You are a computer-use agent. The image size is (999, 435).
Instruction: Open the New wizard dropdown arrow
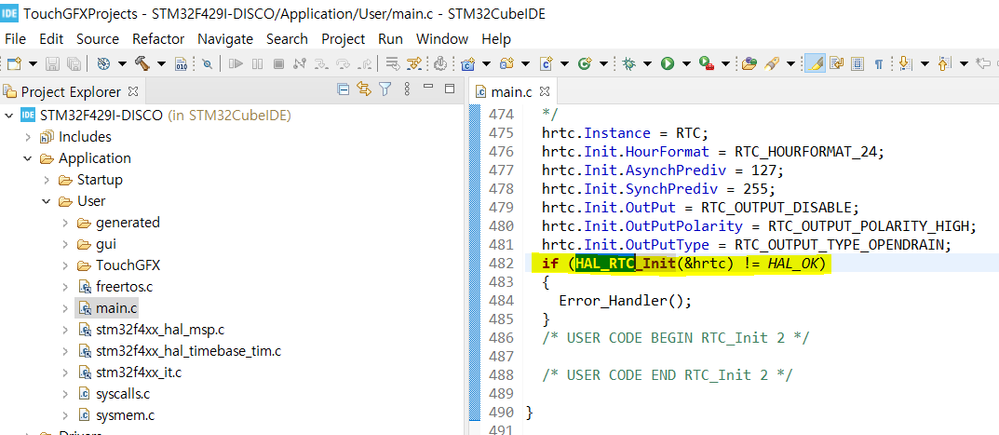click(32, 64)
